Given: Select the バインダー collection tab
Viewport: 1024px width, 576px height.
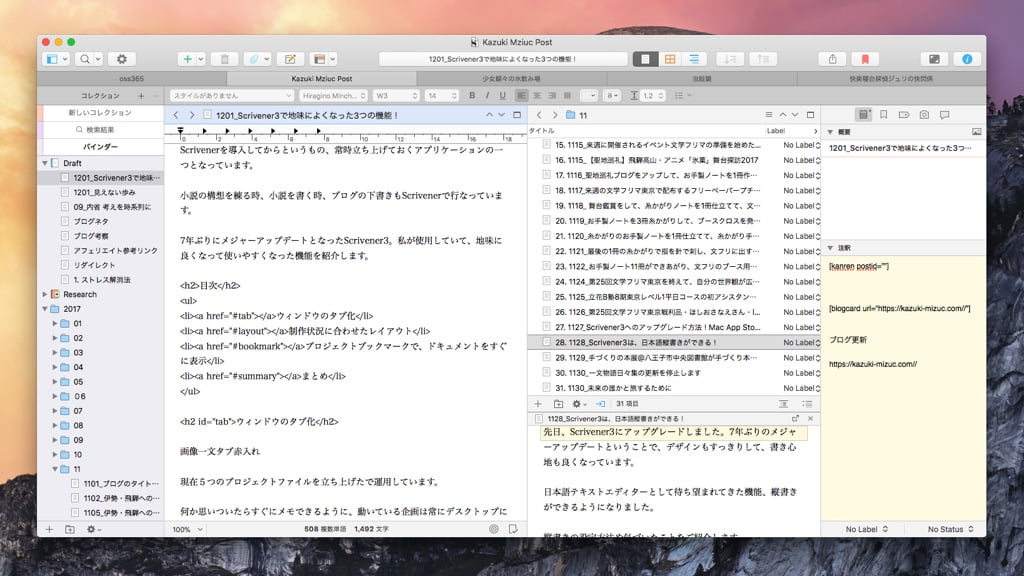Looking at the screenshot, I should tap(100, 147).
